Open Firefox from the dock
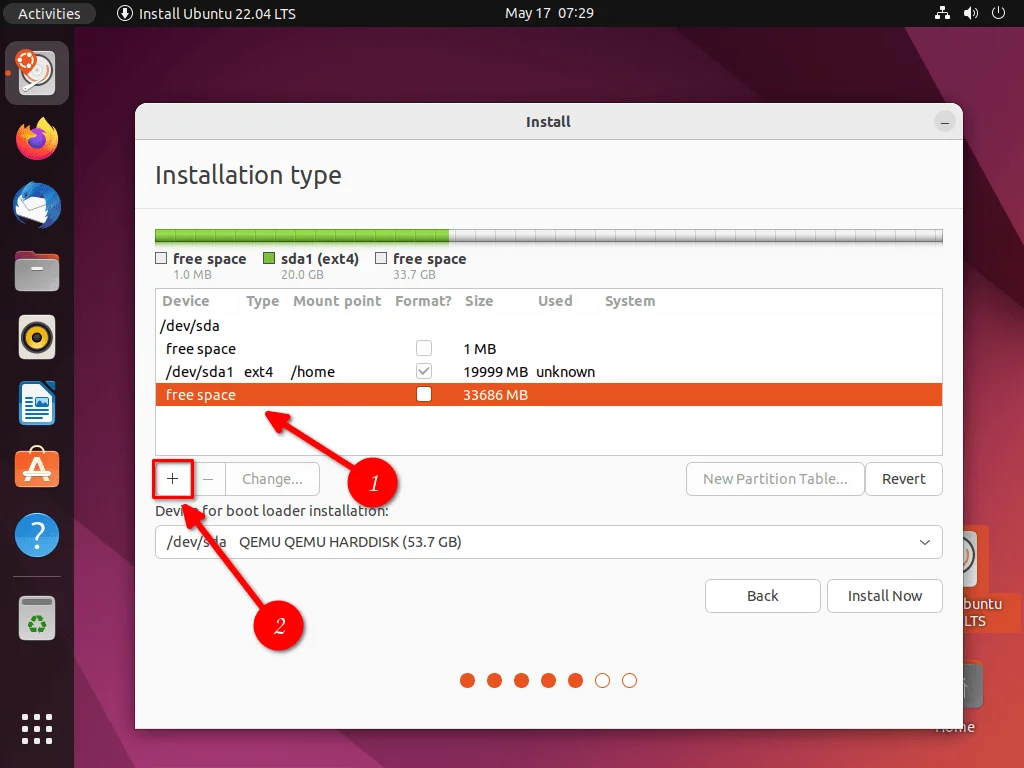Image resolution: width=1024 pixels, height=768 pixels. (x=37, y=139)
